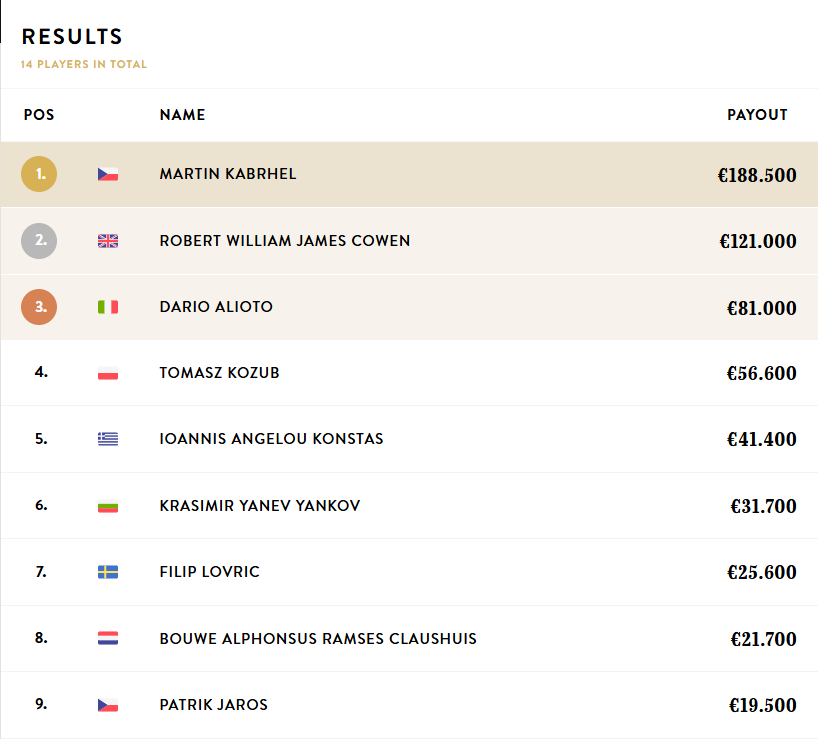Click the Results section heading
The image size is (818, 739).
pos(72,37)
